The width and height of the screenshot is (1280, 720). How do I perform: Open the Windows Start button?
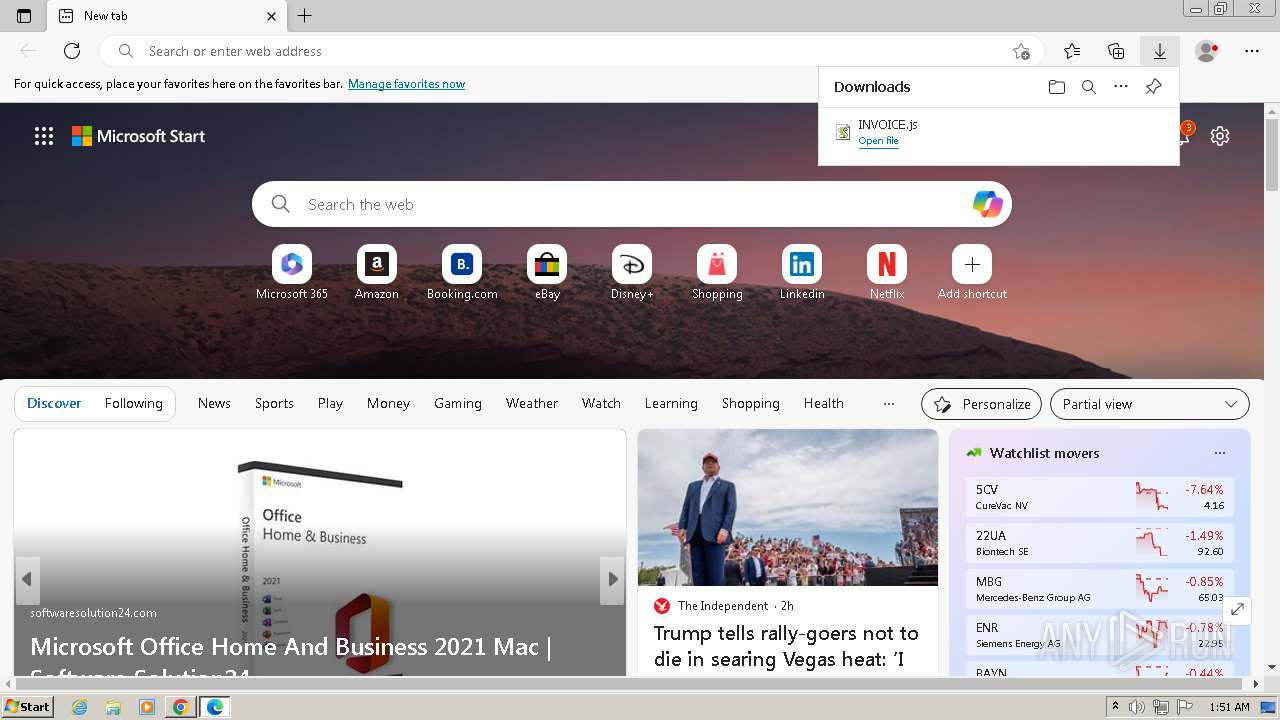click(27, 707)
